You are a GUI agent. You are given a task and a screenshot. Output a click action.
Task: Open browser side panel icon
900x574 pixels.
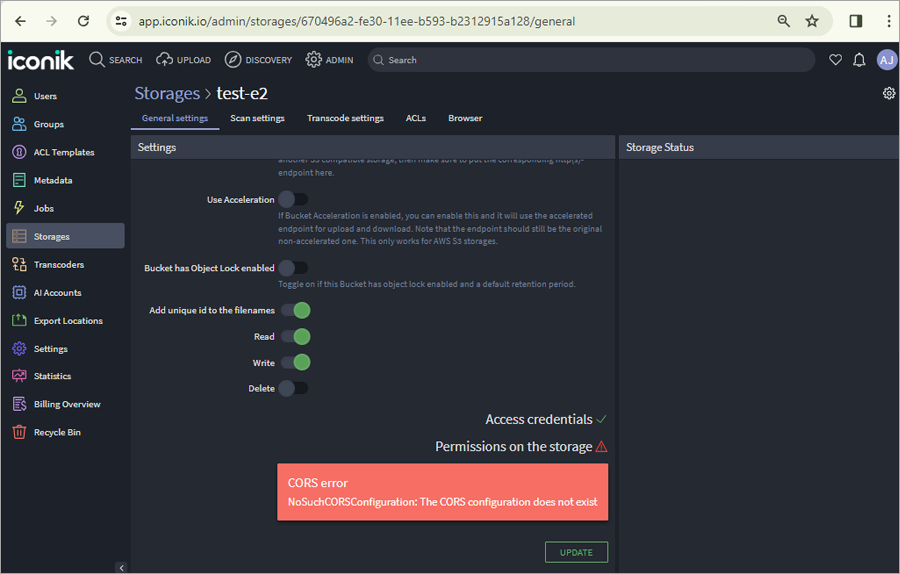(856, 21)
